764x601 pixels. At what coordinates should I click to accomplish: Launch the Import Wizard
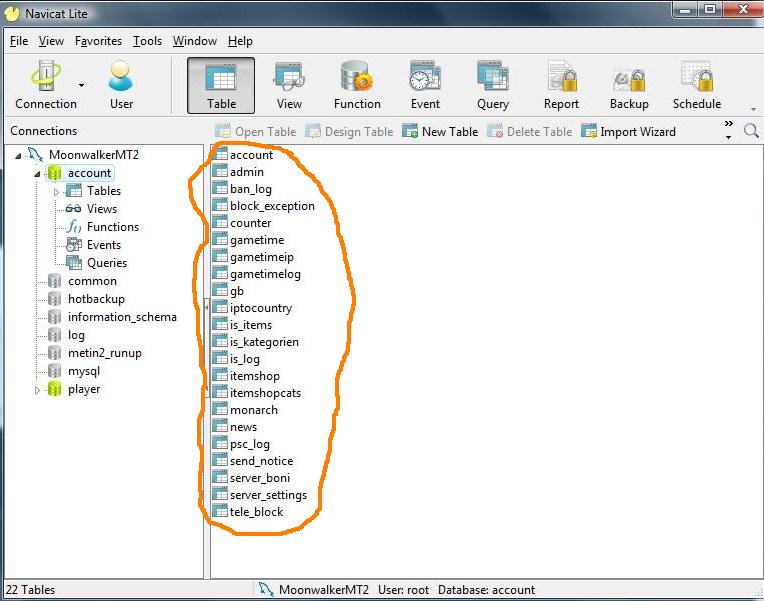(x=628, y=132)
